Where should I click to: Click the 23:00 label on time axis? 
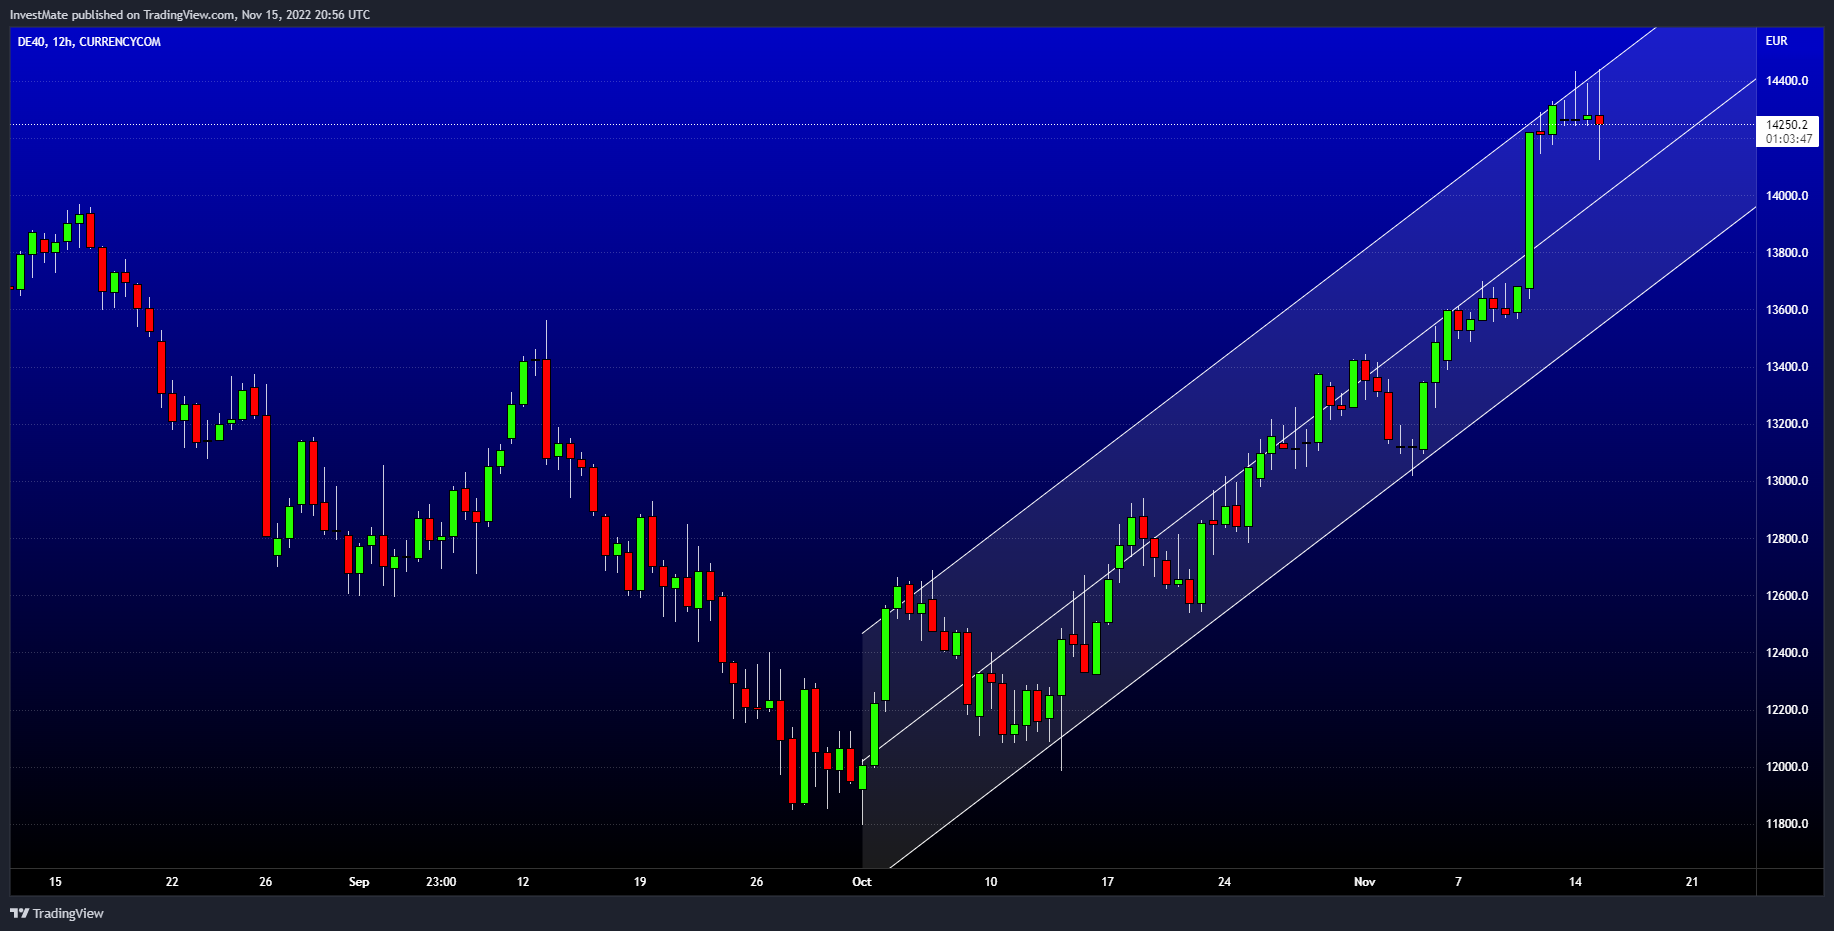tap(441, 882)
